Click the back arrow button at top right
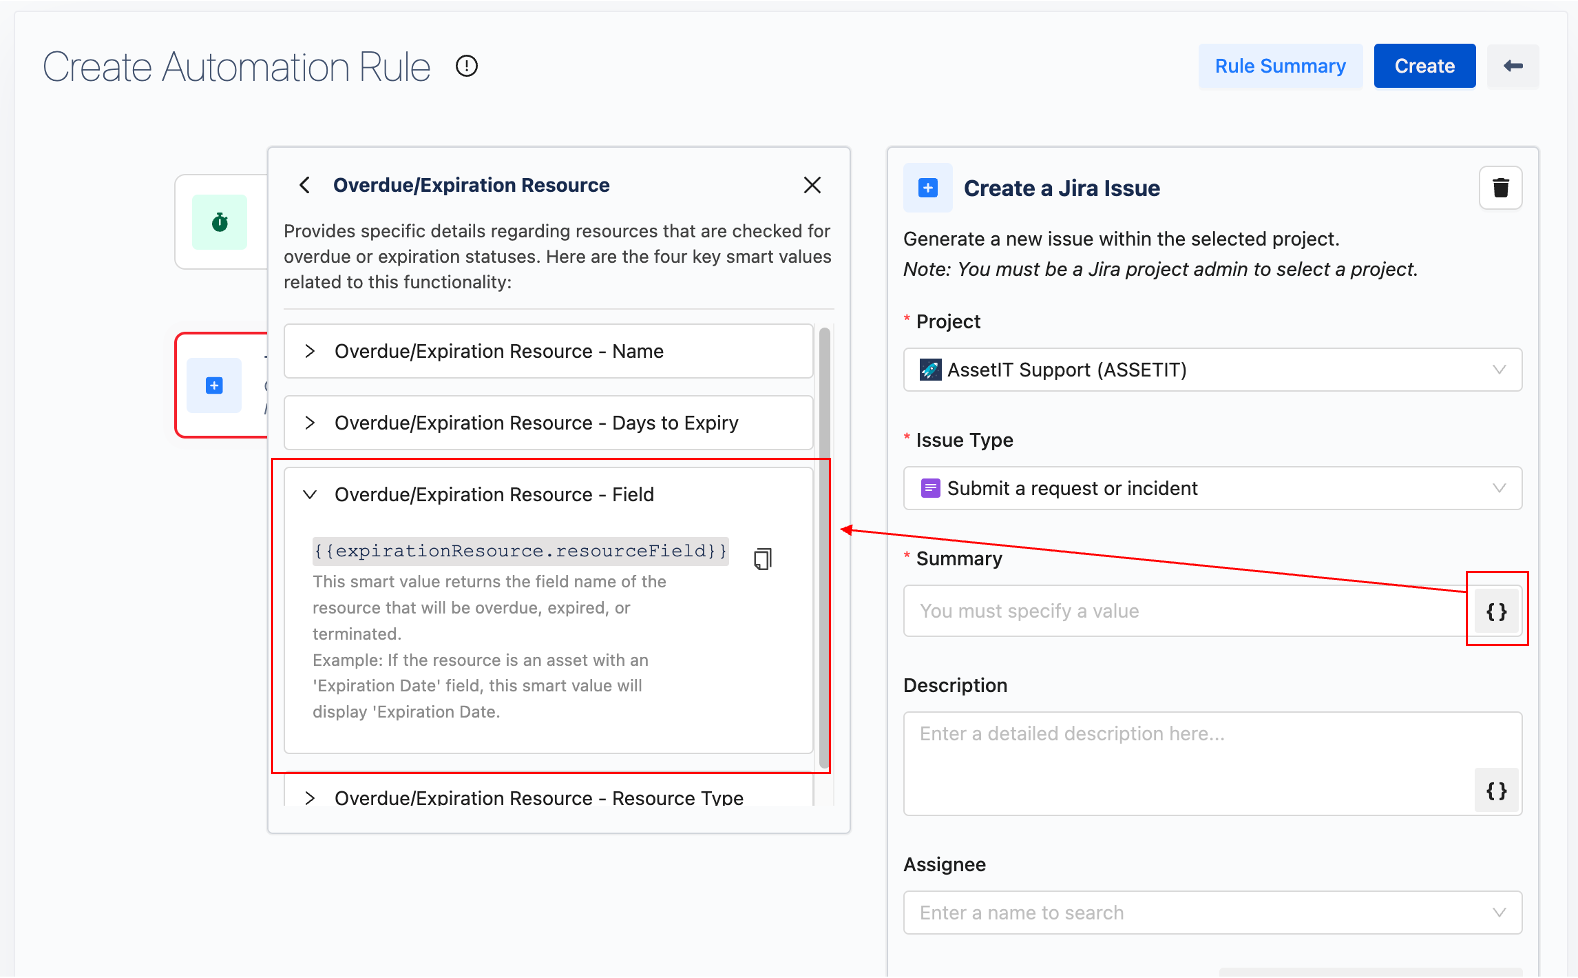The image size is (1578, 978). pos(1512,66)
